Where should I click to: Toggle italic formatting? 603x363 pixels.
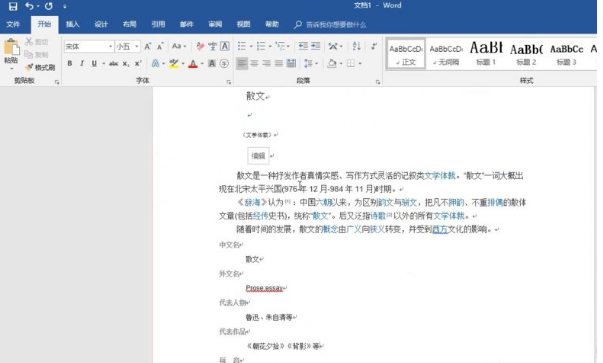tap(82, 63)
